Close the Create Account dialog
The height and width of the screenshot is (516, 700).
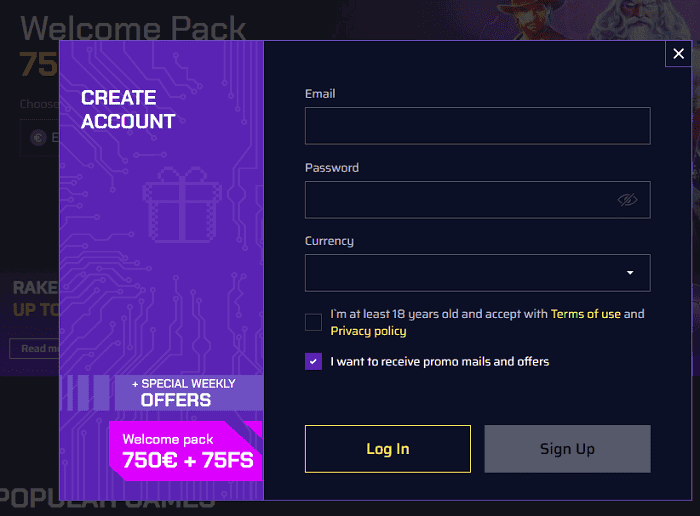pos(679,54)
